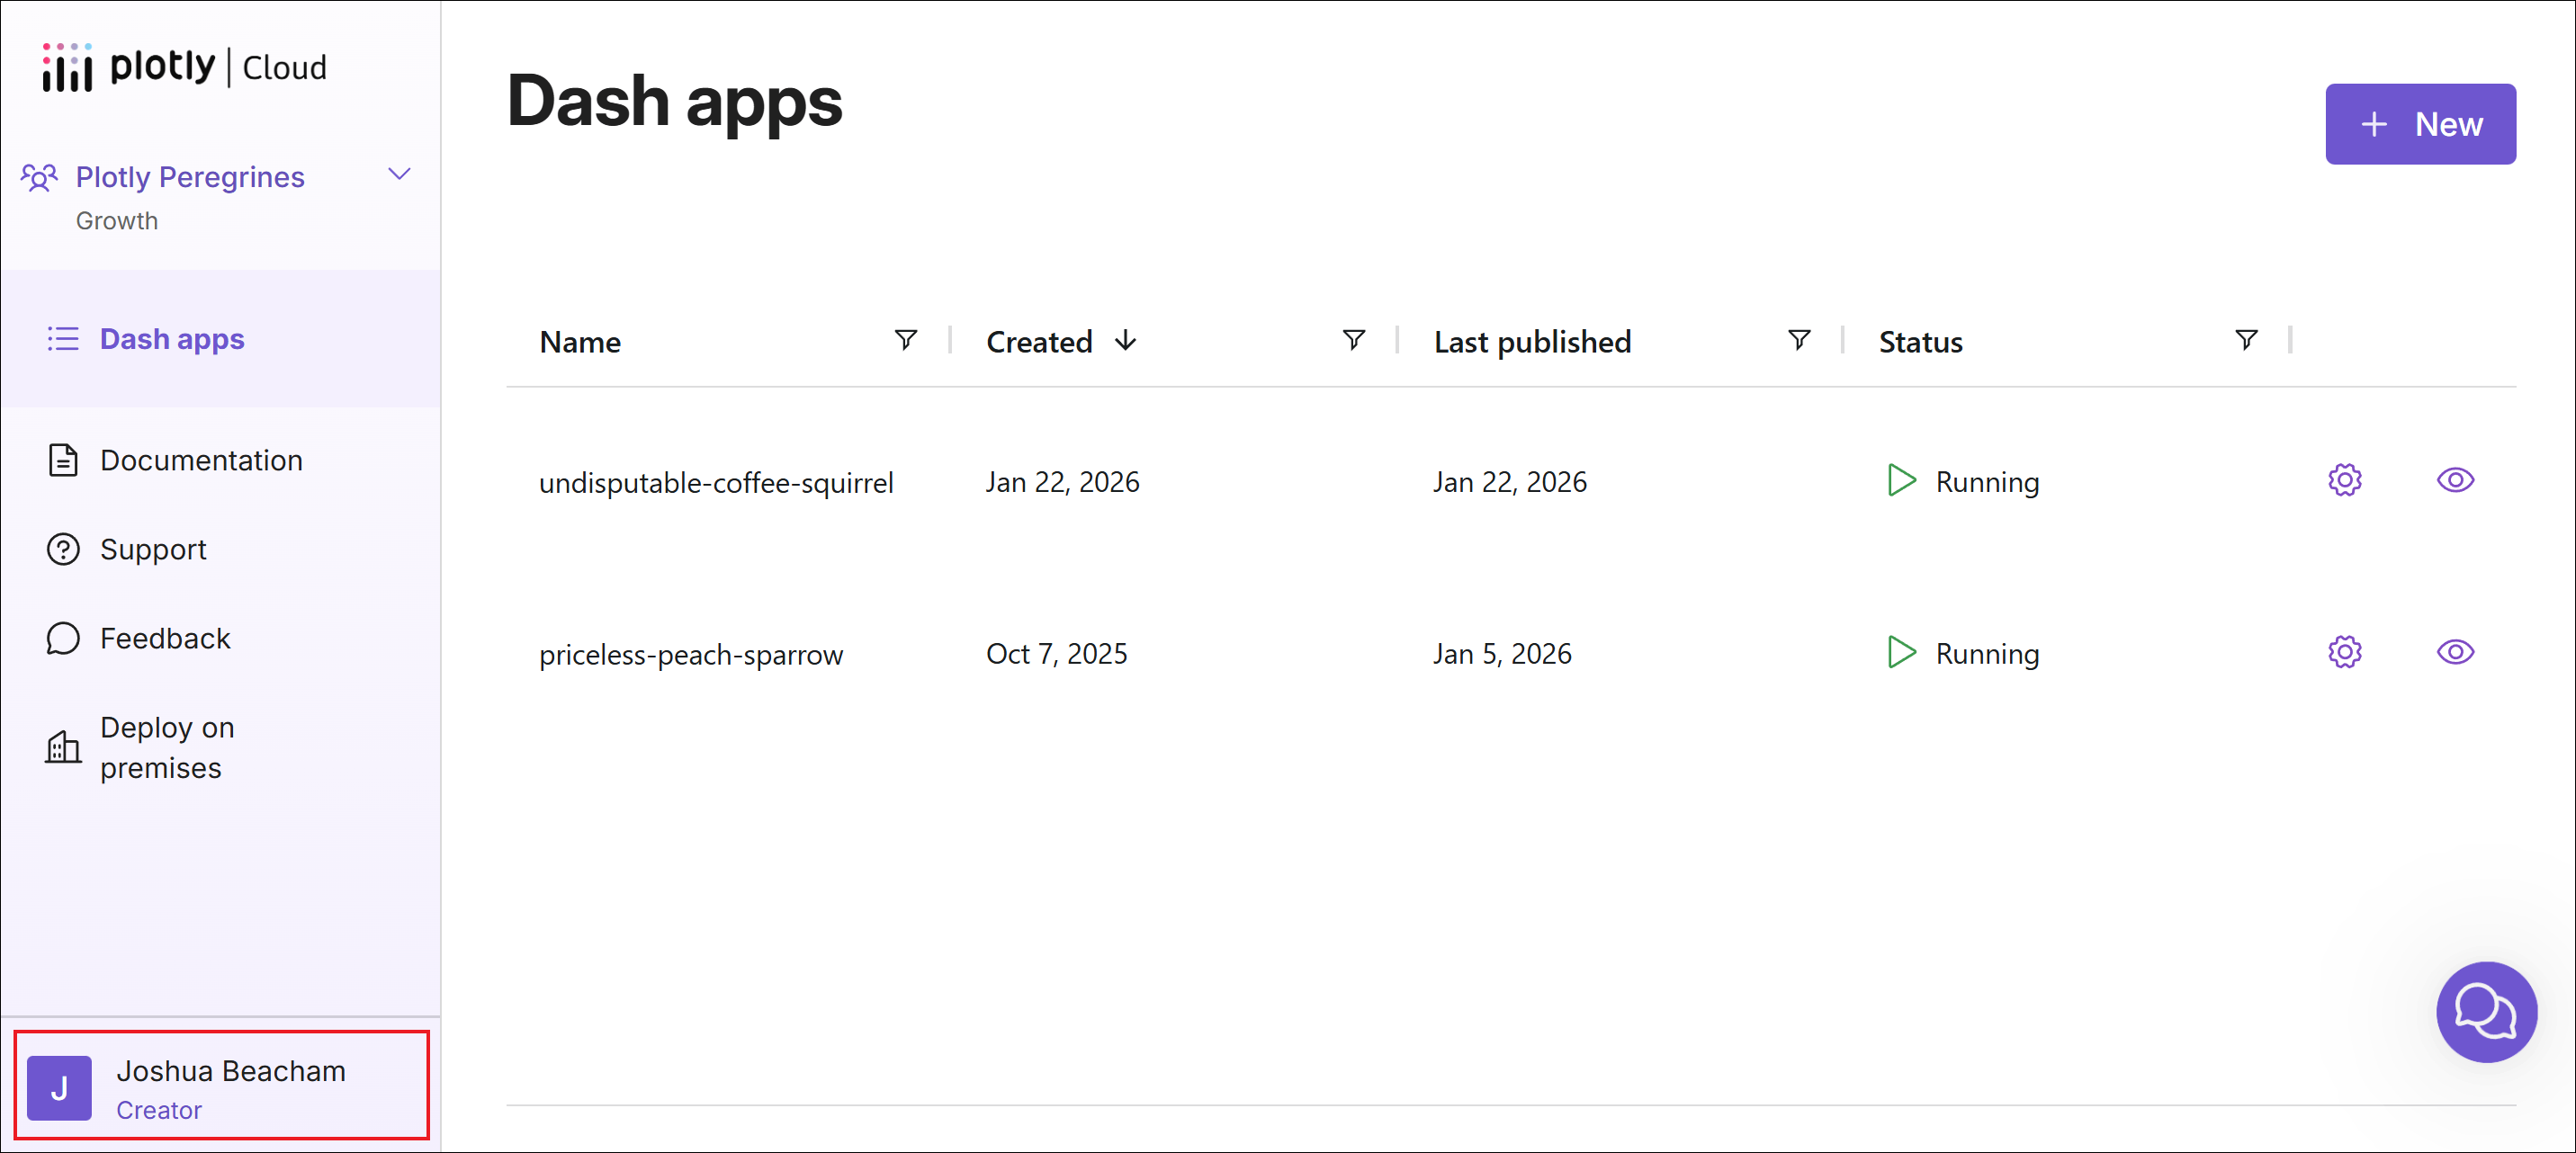Viewport: 2576px width, 1153px height.
Task: Open the Last published column filter
Action: tap(1798, 341)
